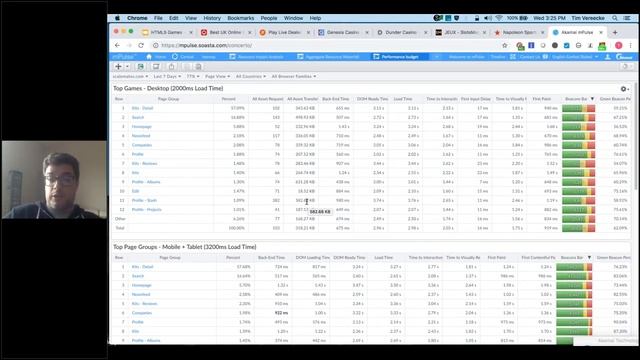Screen dimensions: 640x360
Task: Click the macOS Notification Center icon
Action: coord(627,18)
